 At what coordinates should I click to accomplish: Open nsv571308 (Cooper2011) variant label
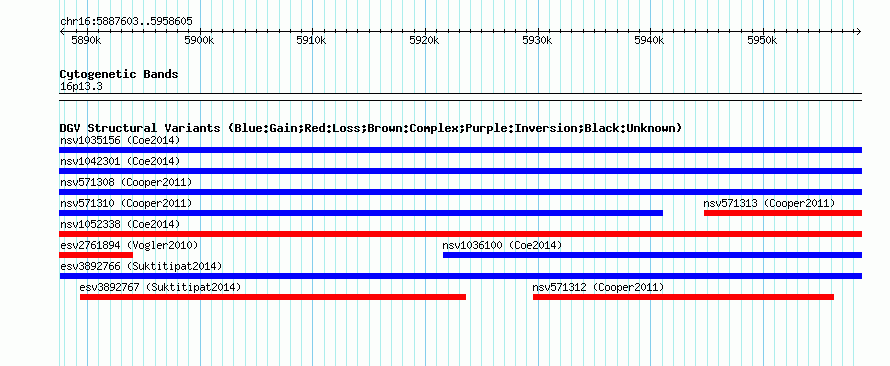(126, 182)
